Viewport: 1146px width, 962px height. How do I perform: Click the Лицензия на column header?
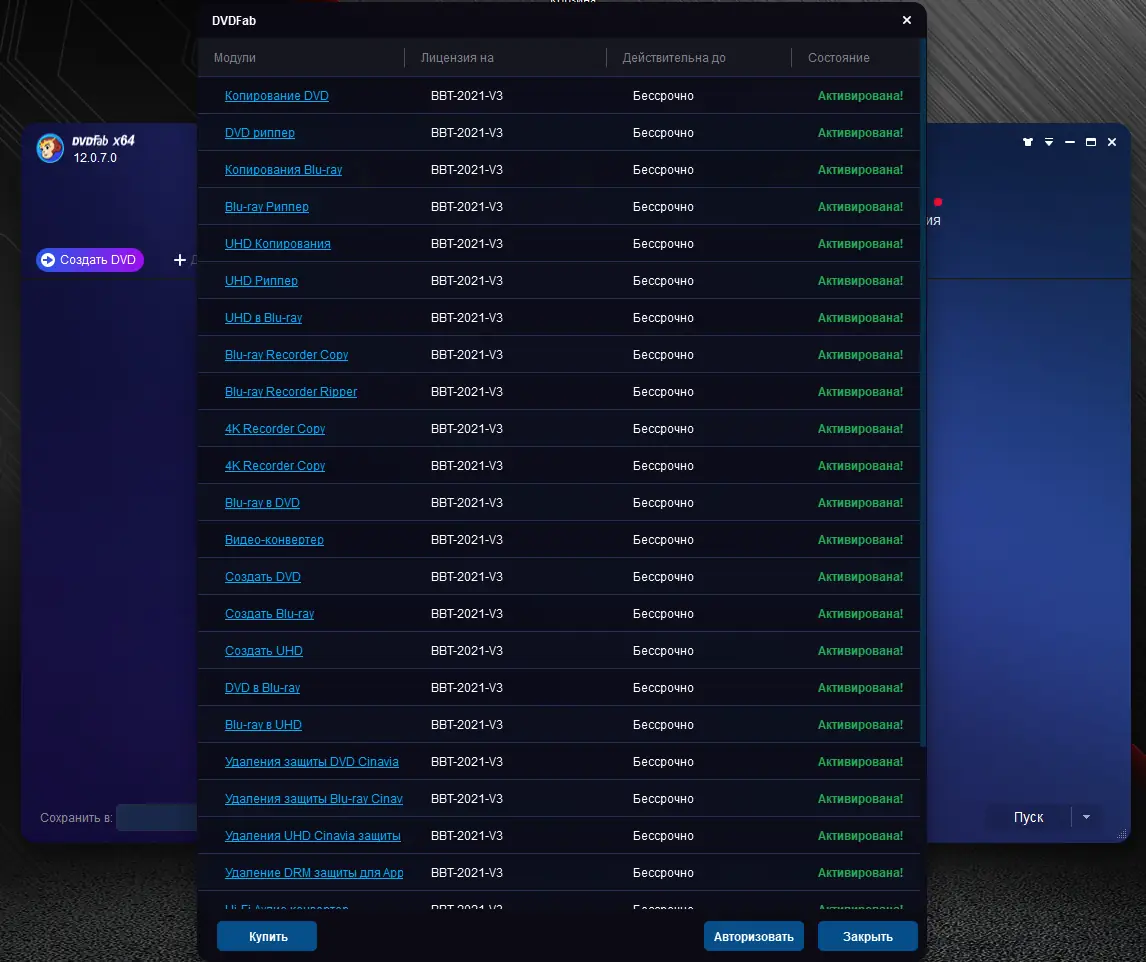[457, 58]
